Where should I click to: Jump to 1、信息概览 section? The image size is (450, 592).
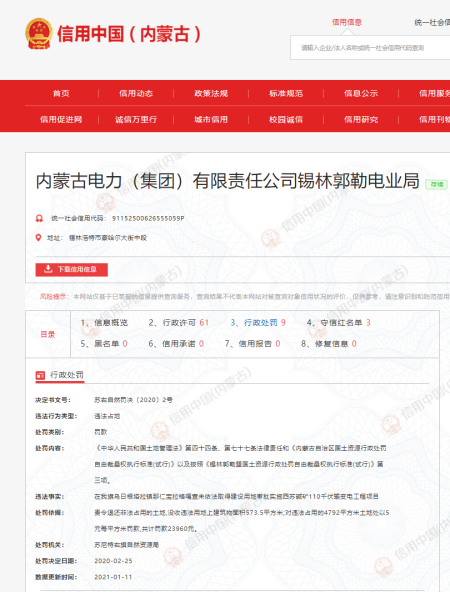(104, 322)
